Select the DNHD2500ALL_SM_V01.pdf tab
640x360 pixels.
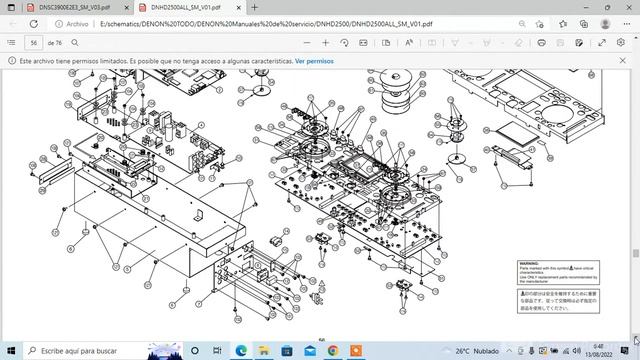coord(186,7)
